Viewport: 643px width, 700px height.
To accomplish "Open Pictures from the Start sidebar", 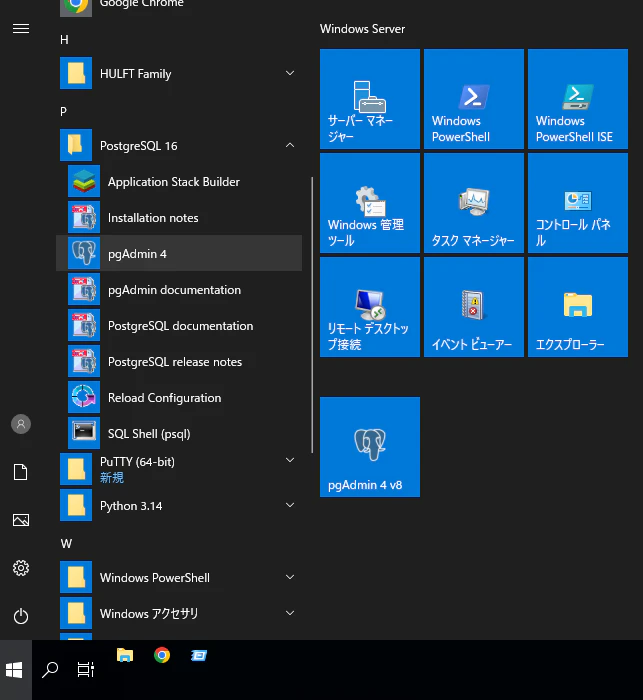I will (21, 520).
